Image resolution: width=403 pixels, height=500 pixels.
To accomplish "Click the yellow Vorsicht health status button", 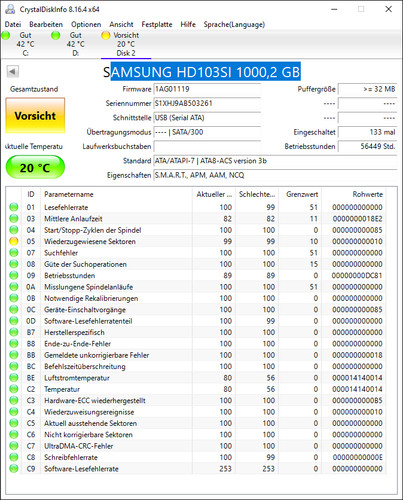I will tap(35, 116).
